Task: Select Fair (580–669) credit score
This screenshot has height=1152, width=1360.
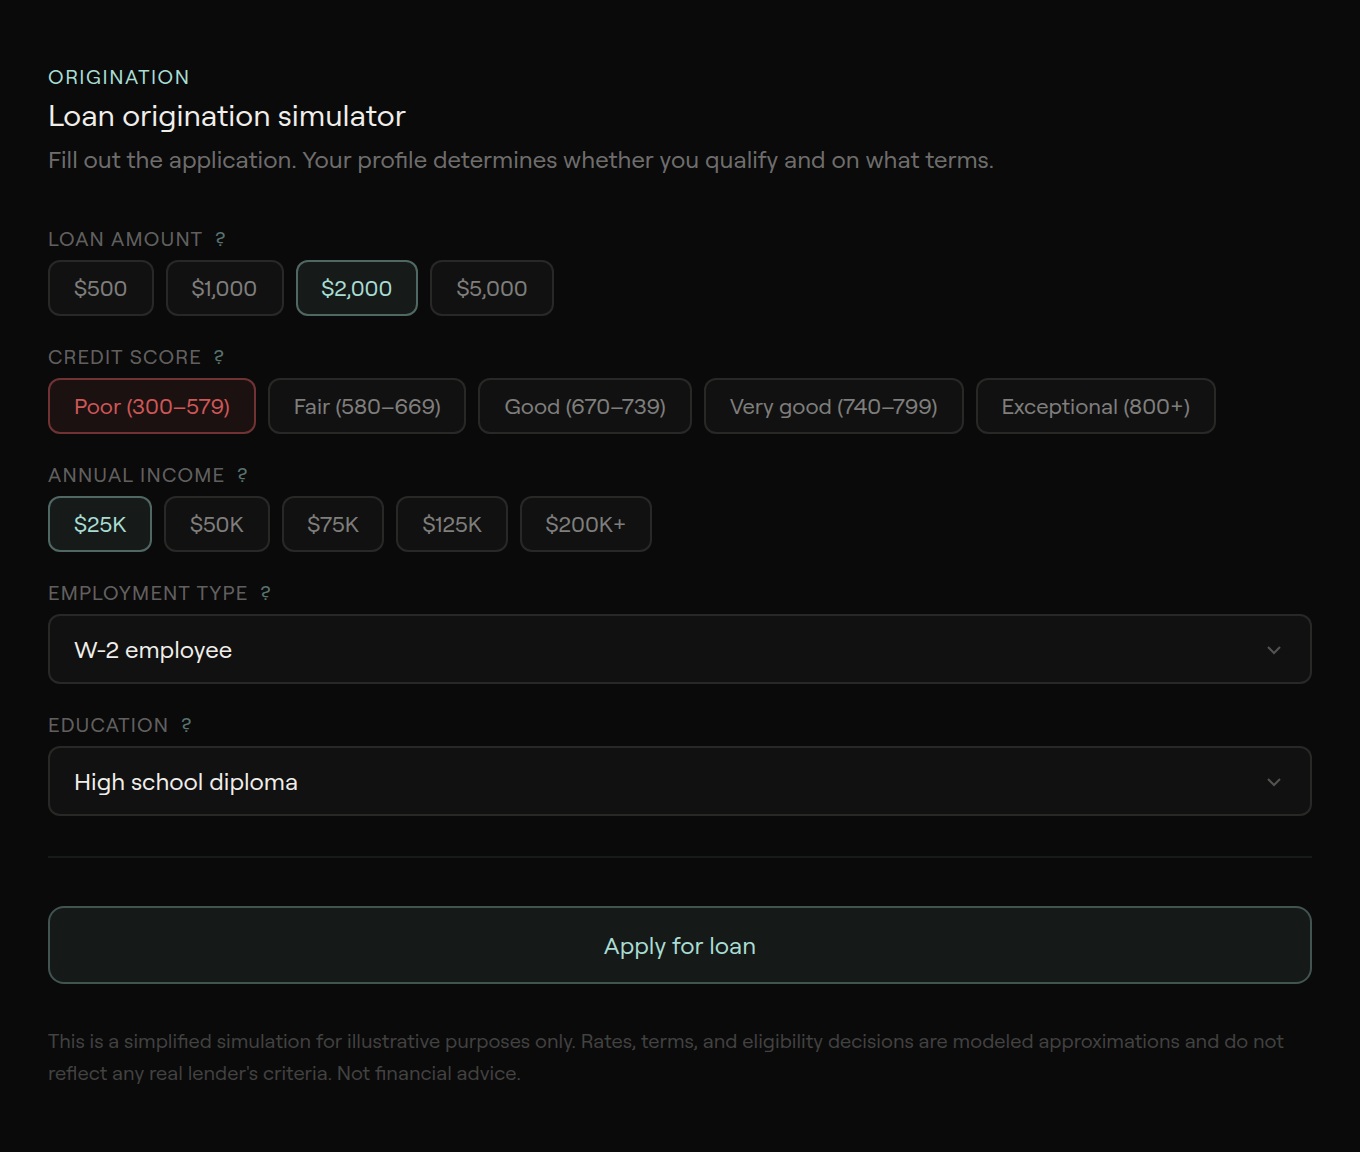Action: pyautogui.click(x=367, y=406)
